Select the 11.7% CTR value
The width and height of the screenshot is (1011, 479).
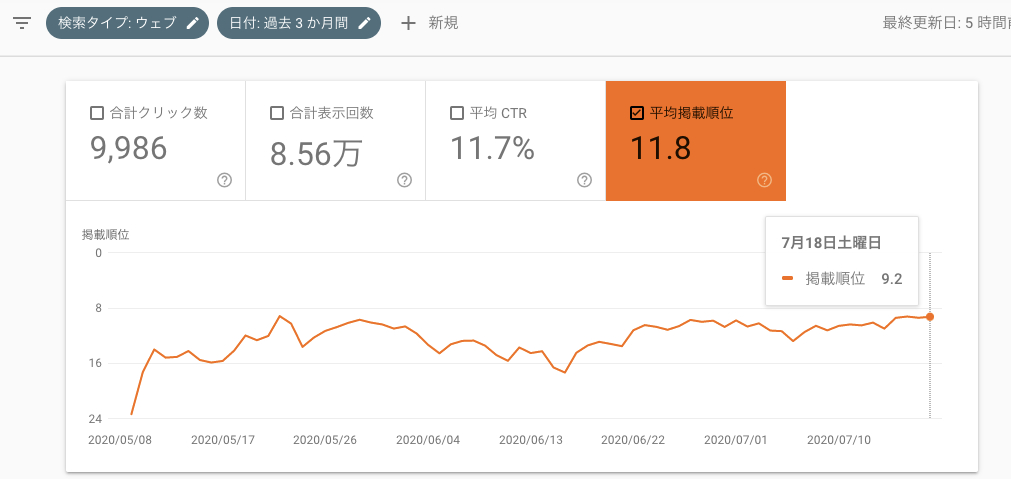tap(492, 148)
